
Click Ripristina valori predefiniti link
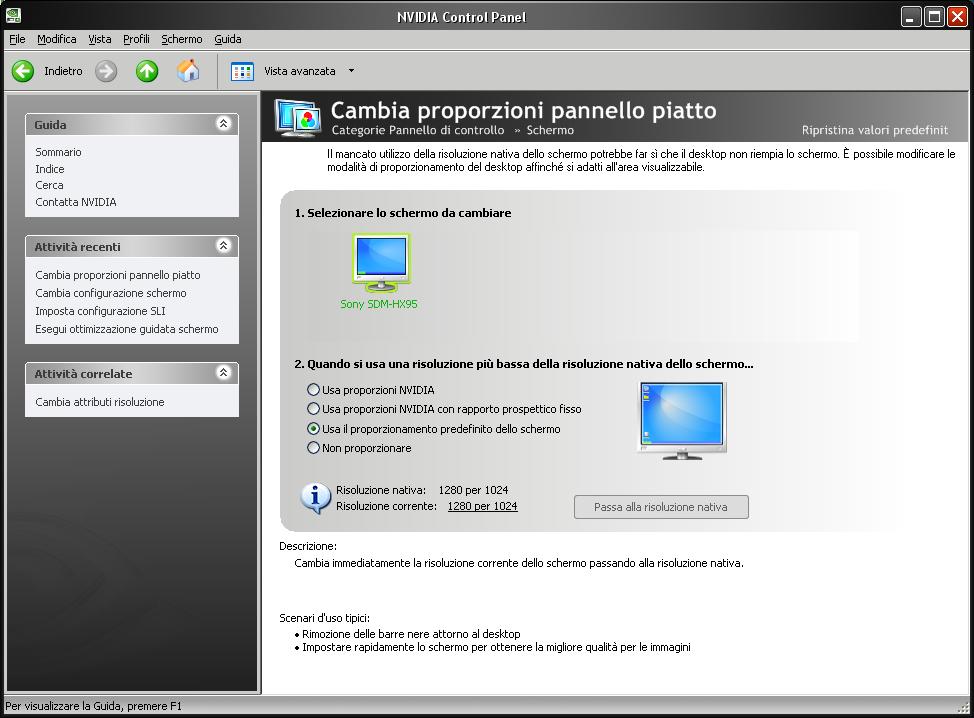(x=875, y=130)
